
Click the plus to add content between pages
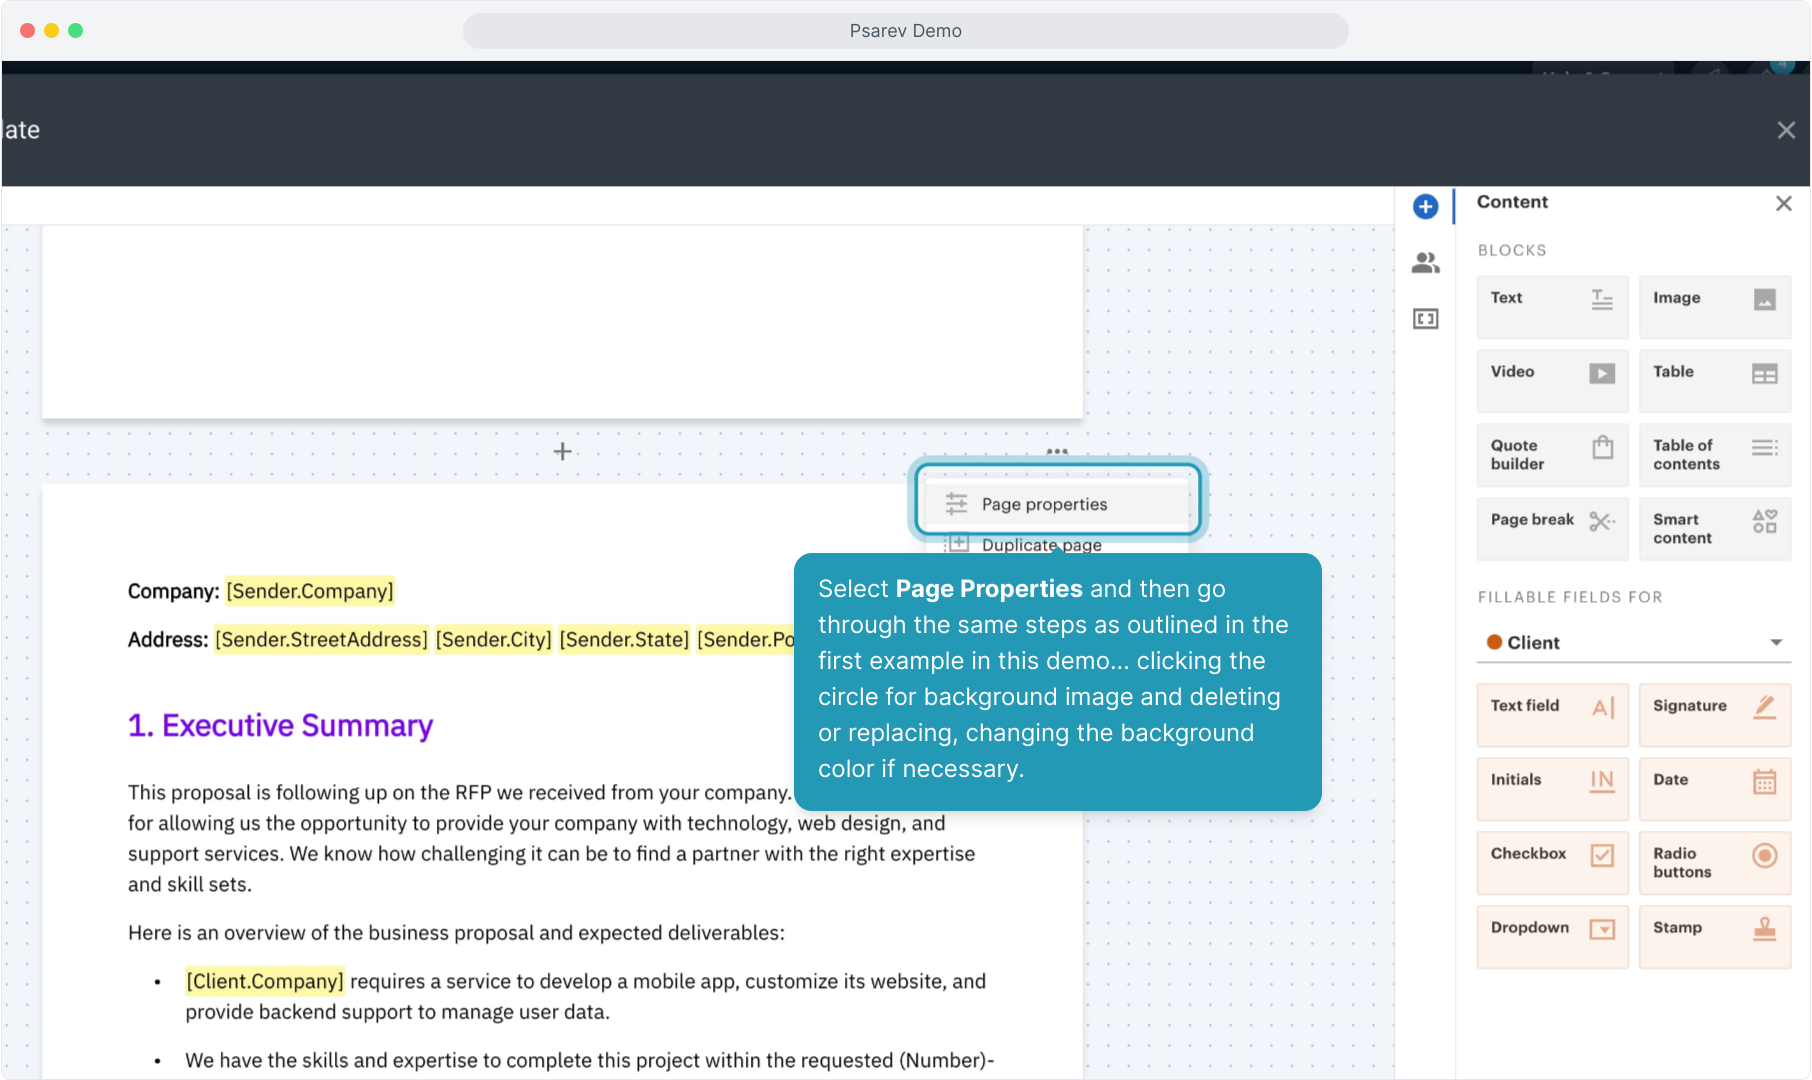[x=563, y=452]
